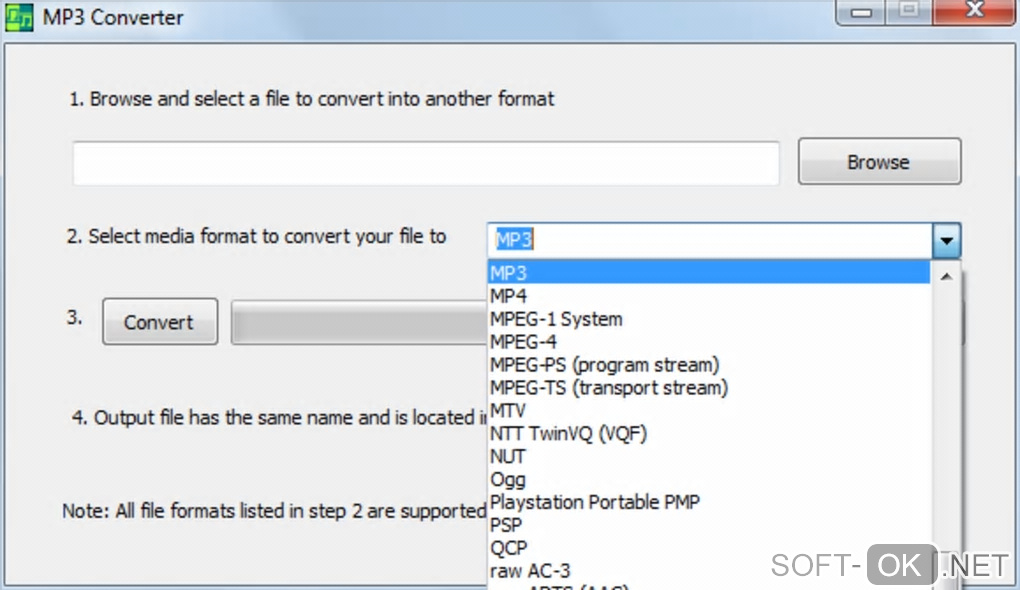Pick MTV from the format list
Image resolution: width=1020 pixels, height=590 pixels.
click(x=507, y=411)
